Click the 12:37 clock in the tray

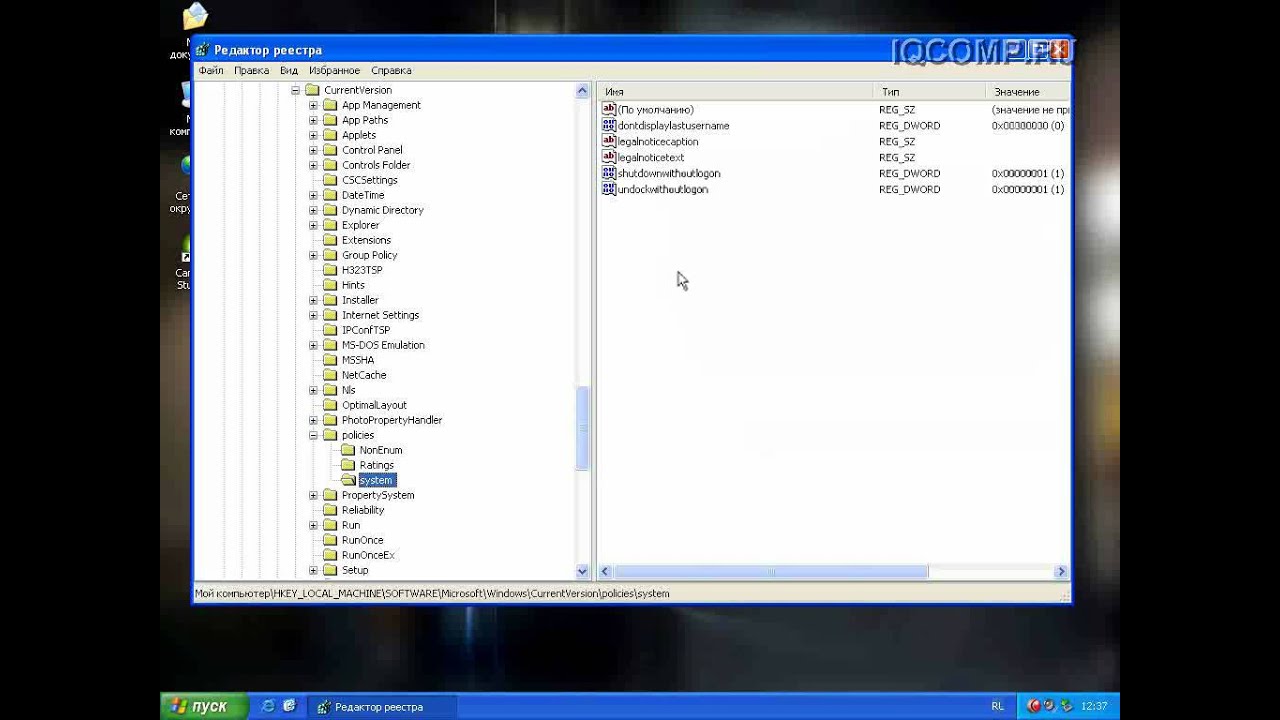(1094, 707)
